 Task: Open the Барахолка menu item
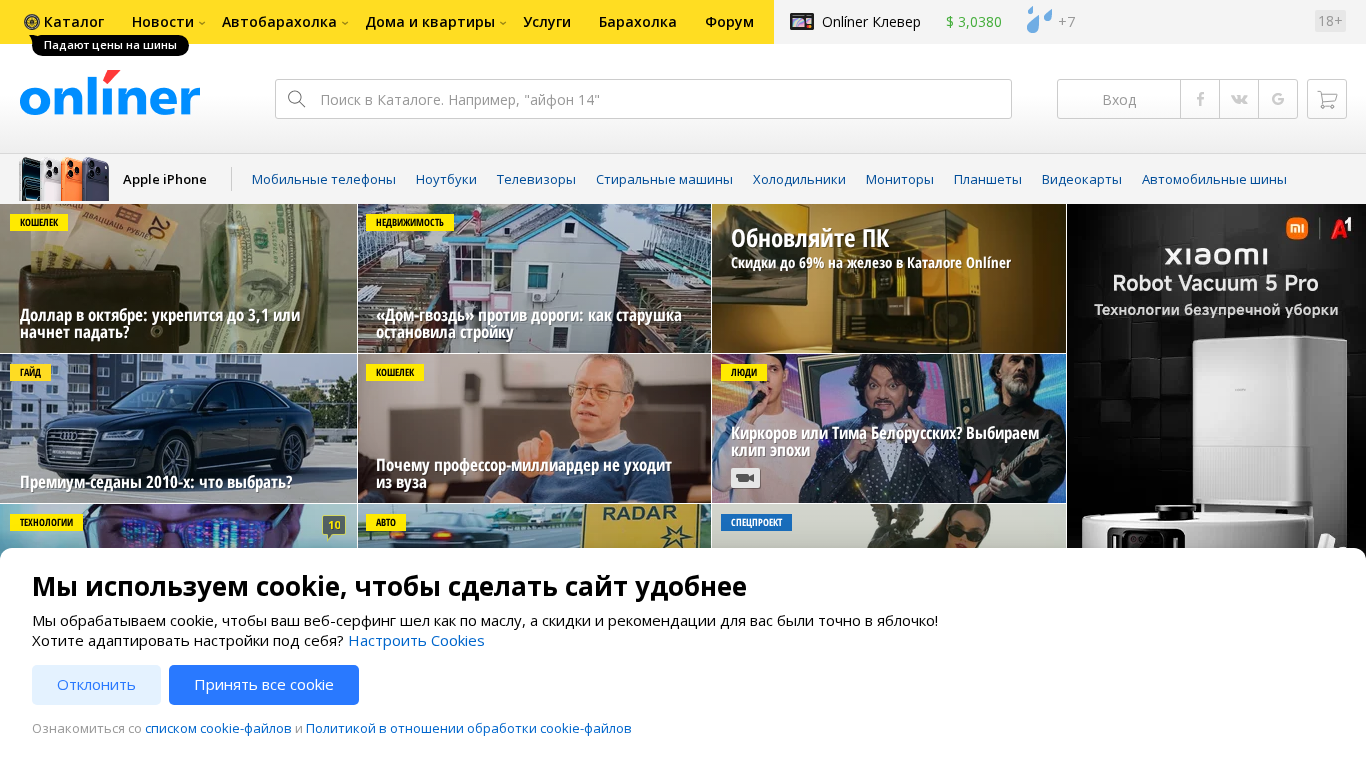point(638,22)
